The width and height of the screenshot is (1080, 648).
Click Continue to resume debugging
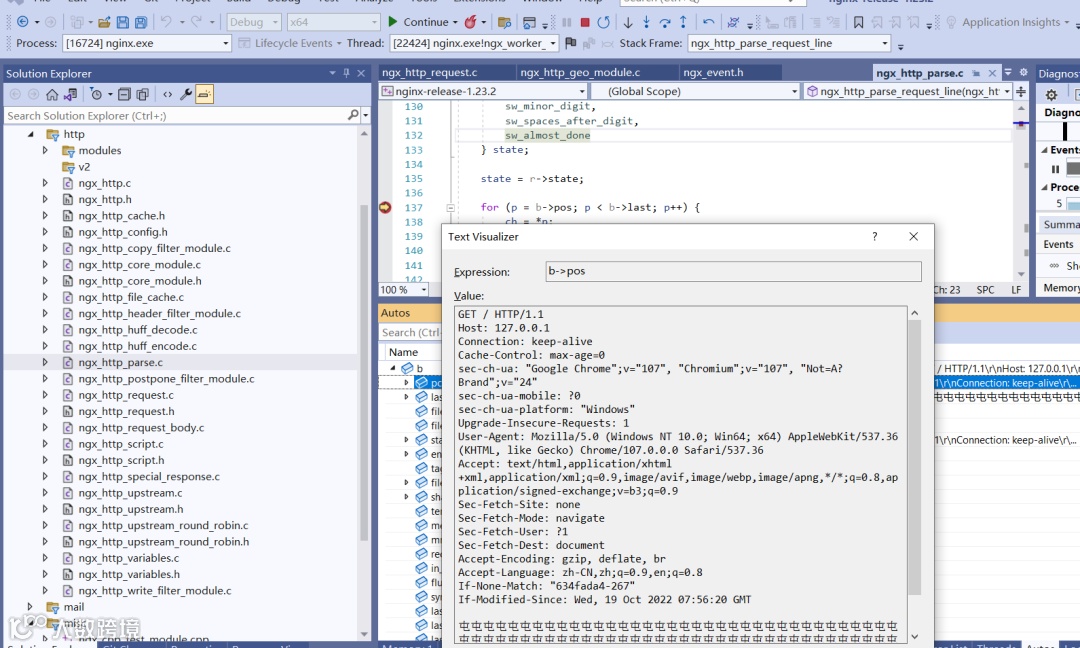(x=418, y=22)
